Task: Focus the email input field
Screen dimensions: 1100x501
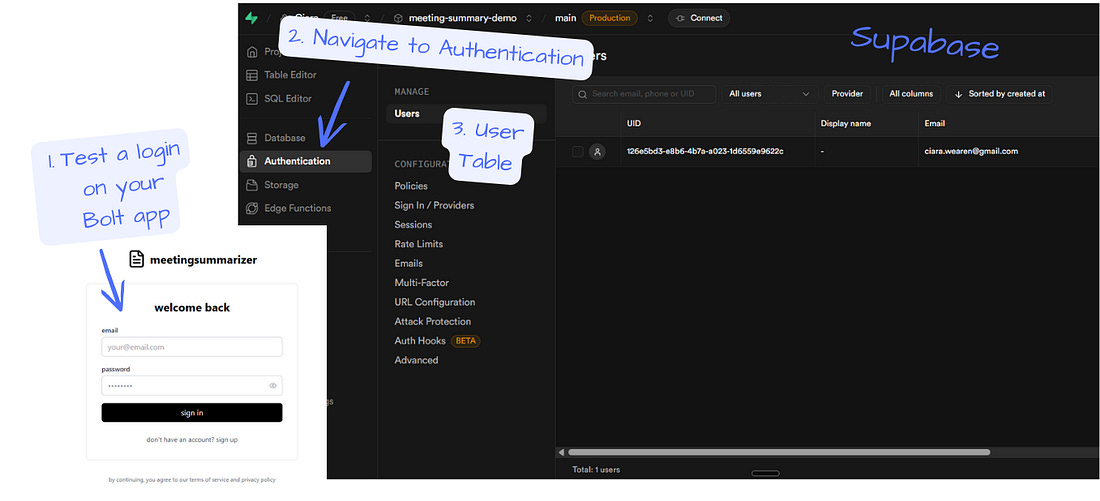Action: (192, 347)
